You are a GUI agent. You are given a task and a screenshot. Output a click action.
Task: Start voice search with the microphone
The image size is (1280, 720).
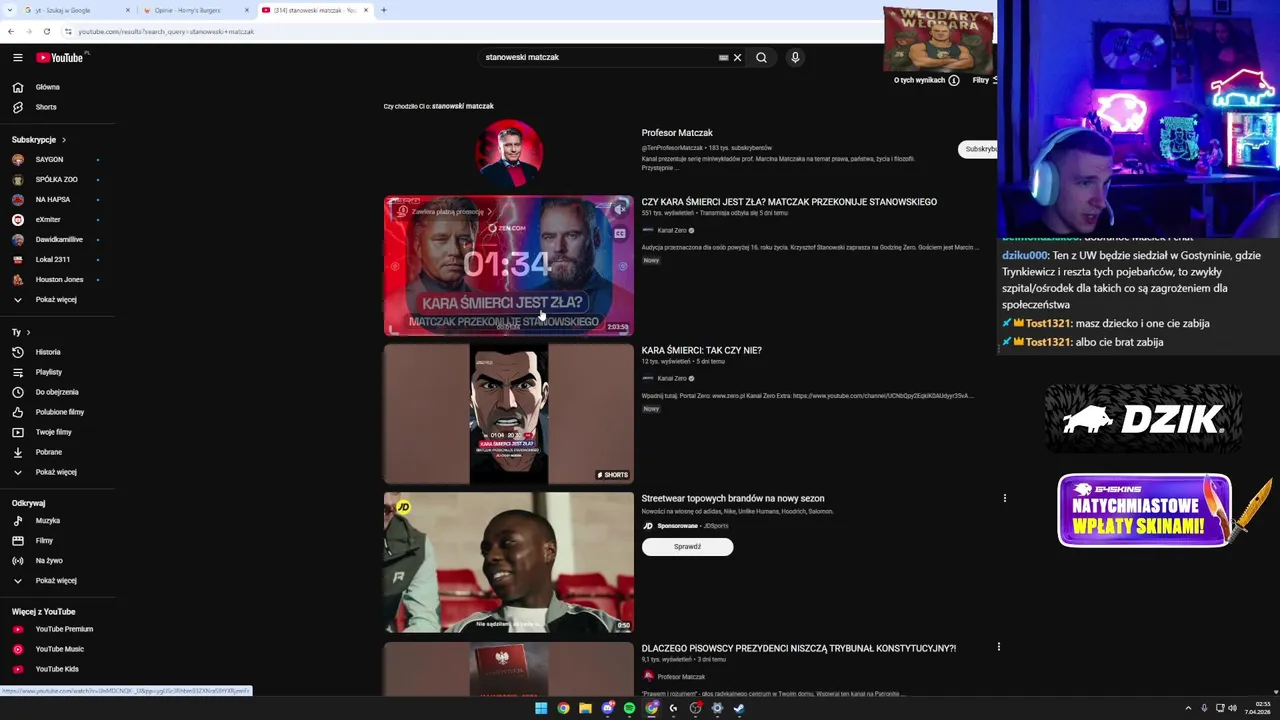coord(795,58)
